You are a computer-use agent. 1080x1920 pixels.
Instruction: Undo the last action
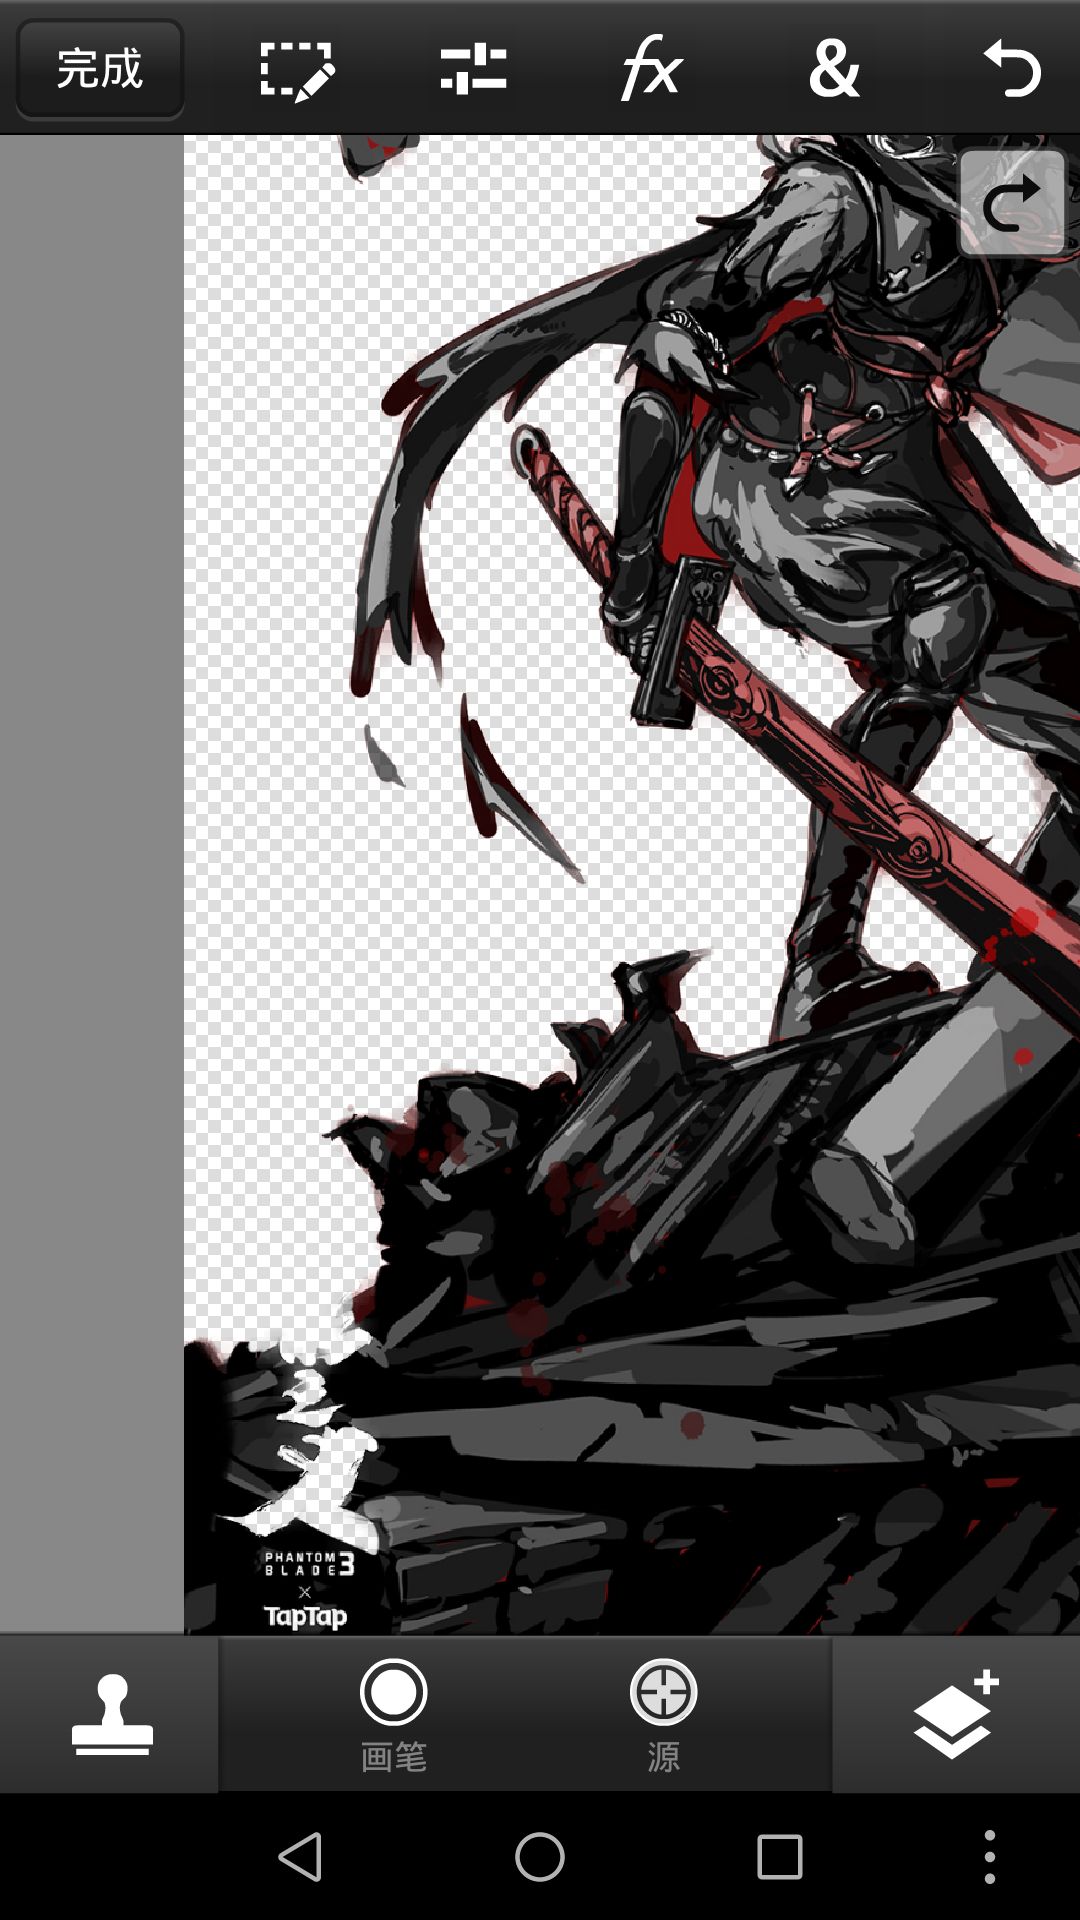[1012, 69]
